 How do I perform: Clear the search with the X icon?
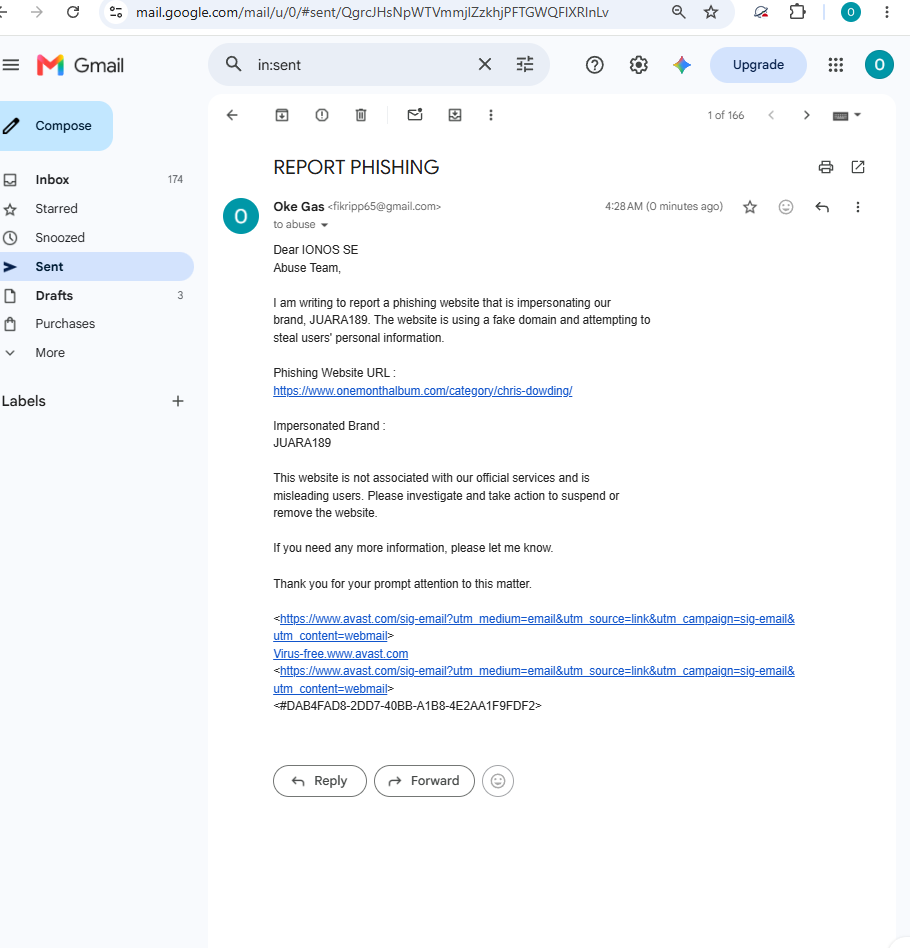coord(484,64)
